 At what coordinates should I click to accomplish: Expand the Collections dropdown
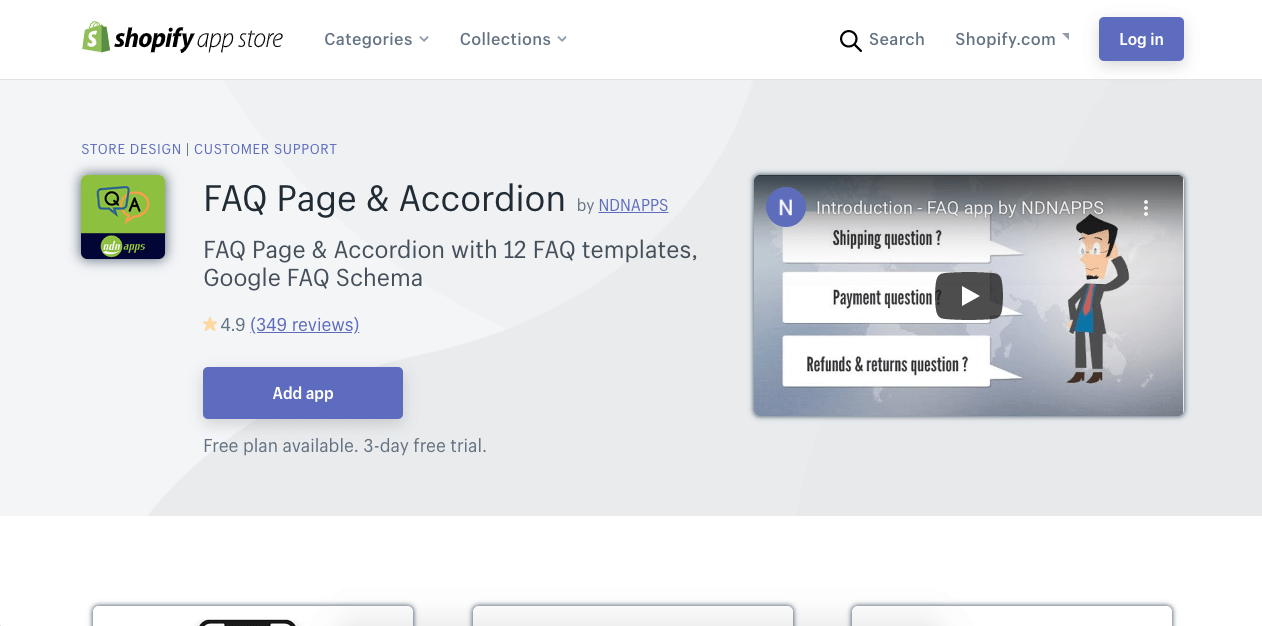point(513,39)
